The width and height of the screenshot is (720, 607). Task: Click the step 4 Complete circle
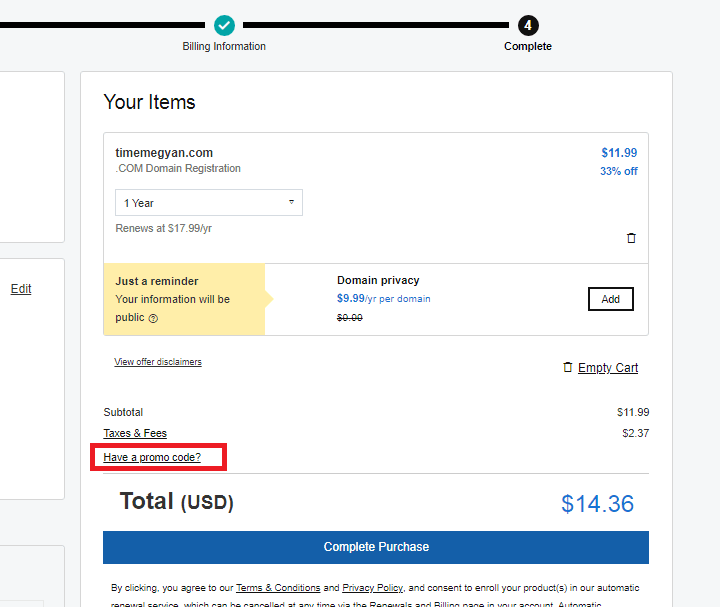528,25
